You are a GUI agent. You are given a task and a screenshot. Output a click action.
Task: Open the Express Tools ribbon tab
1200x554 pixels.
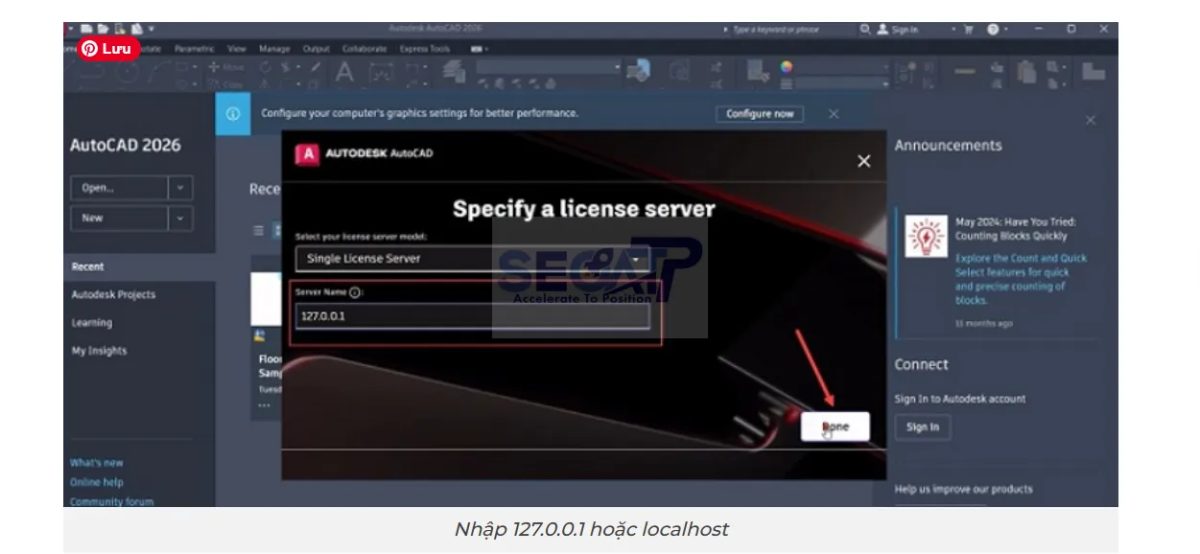pyautogui.click(x=425, y=48)
